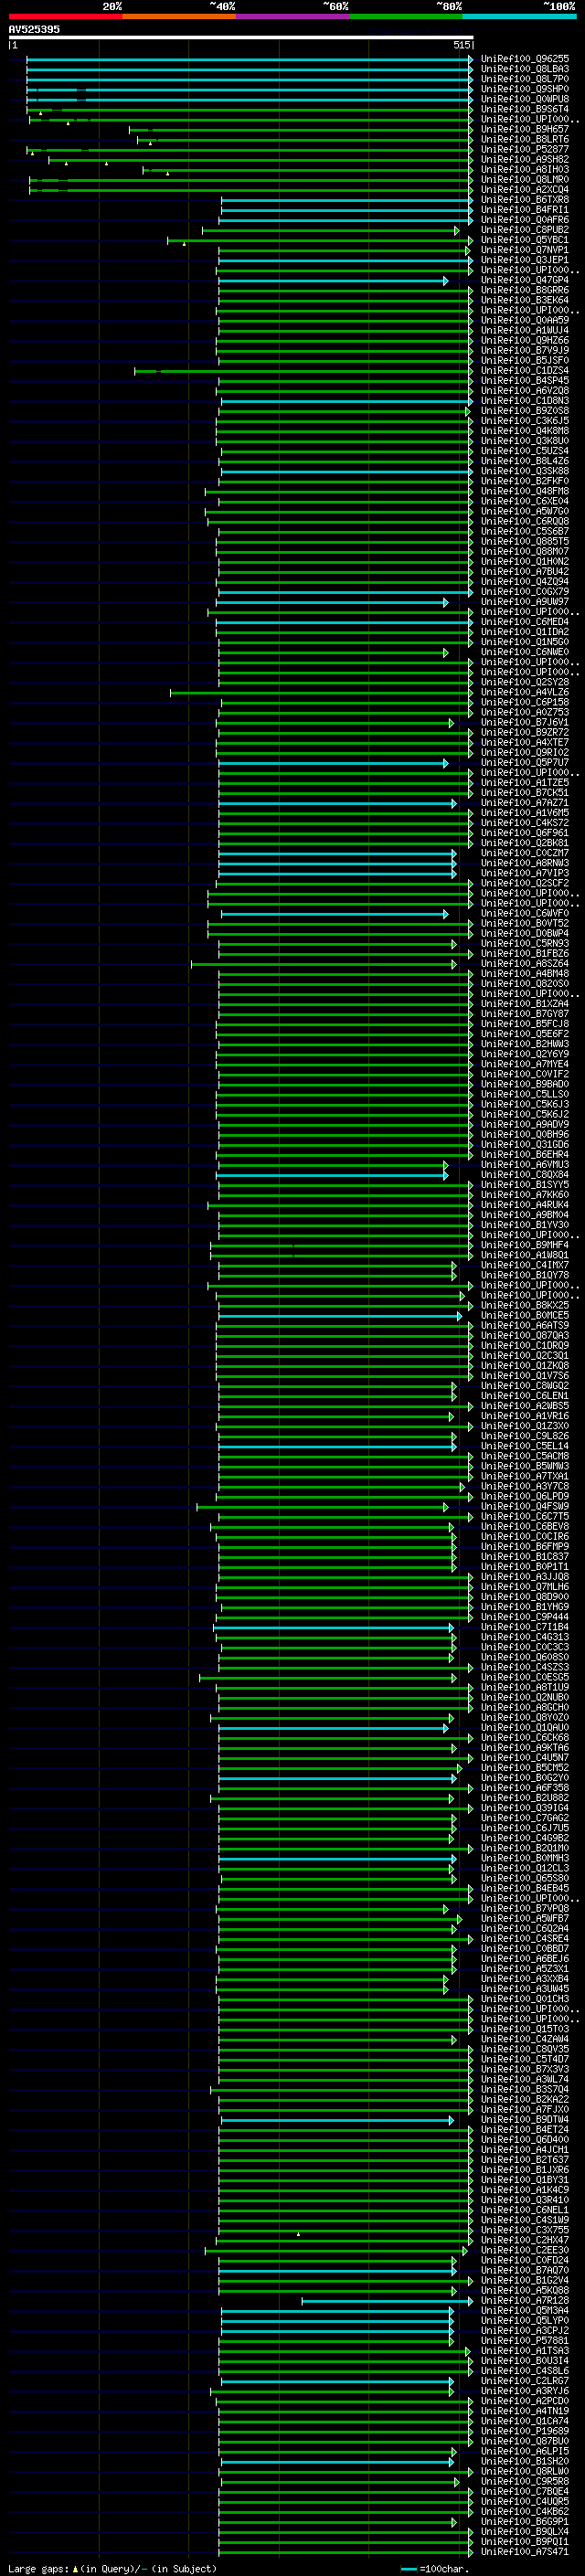
Task: Select the UniRef100_A7TXA1 label
Action: pos(525,1476)
